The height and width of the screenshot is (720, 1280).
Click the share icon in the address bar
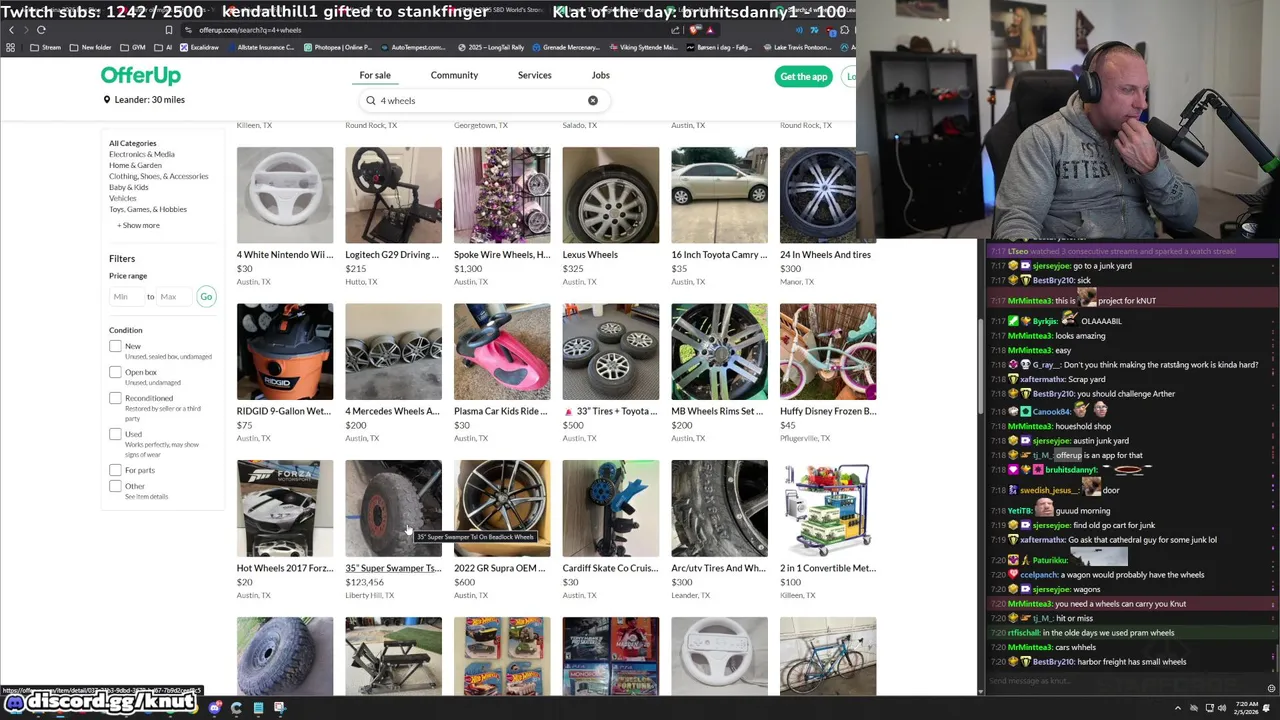675,30
